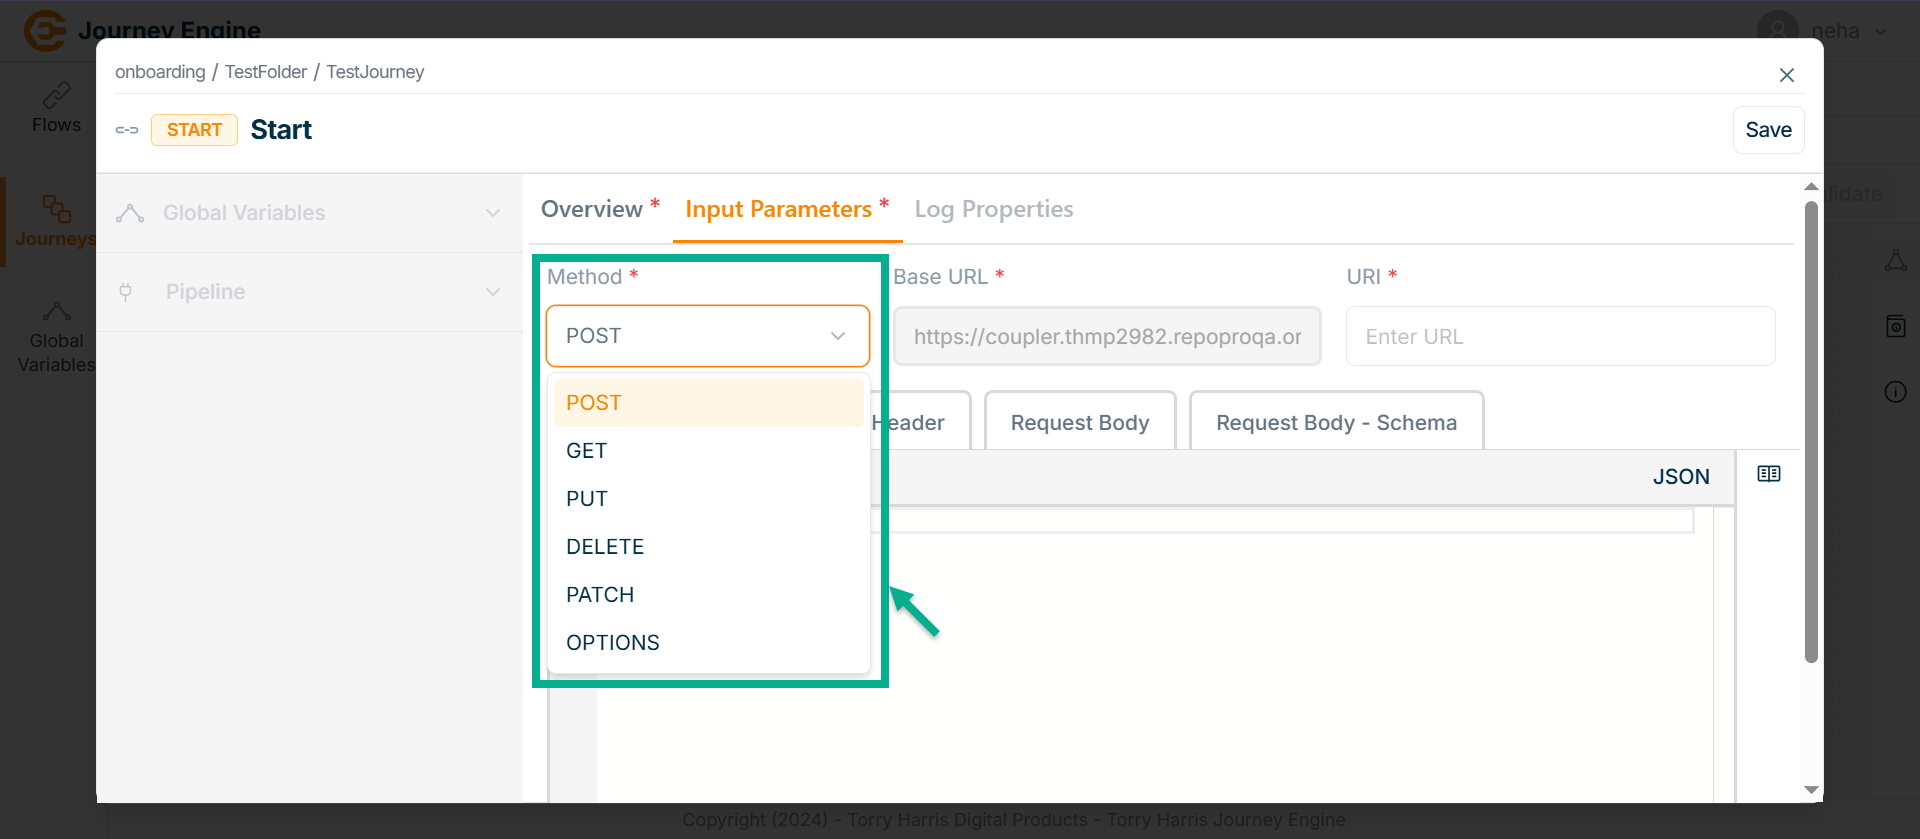Image resolution: width=1920 pixels, height=839 pixels.
Task: Switch to the Overview tab
Action: coord(592,209)
